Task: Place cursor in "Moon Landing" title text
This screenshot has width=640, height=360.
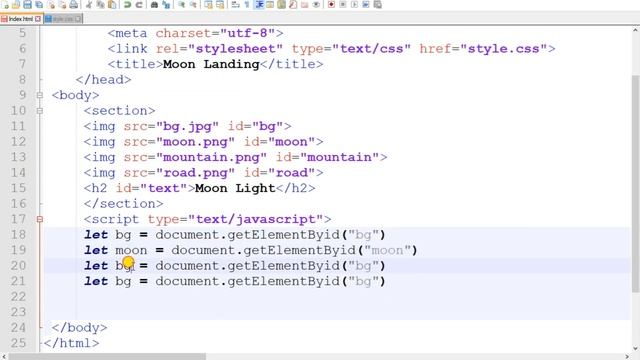Action: click(x=211, y=64)
